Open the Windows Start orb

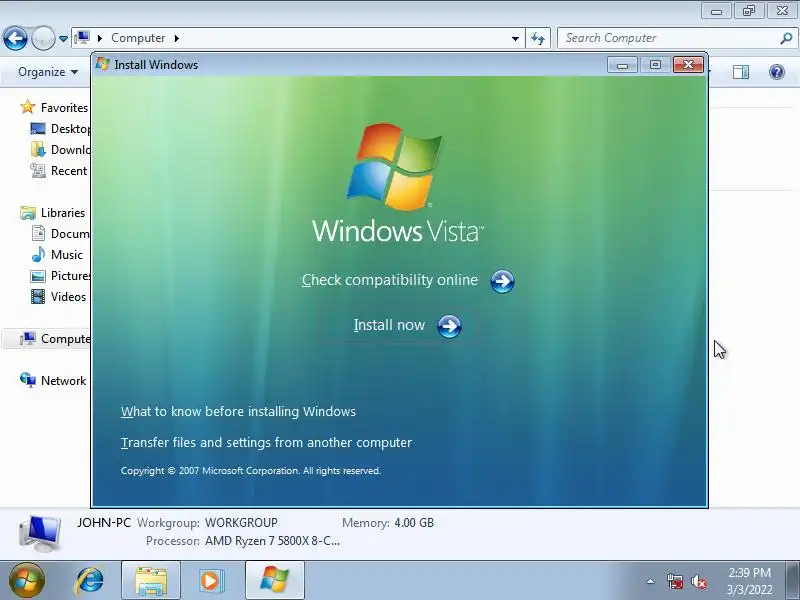click(x=27, y=581)
